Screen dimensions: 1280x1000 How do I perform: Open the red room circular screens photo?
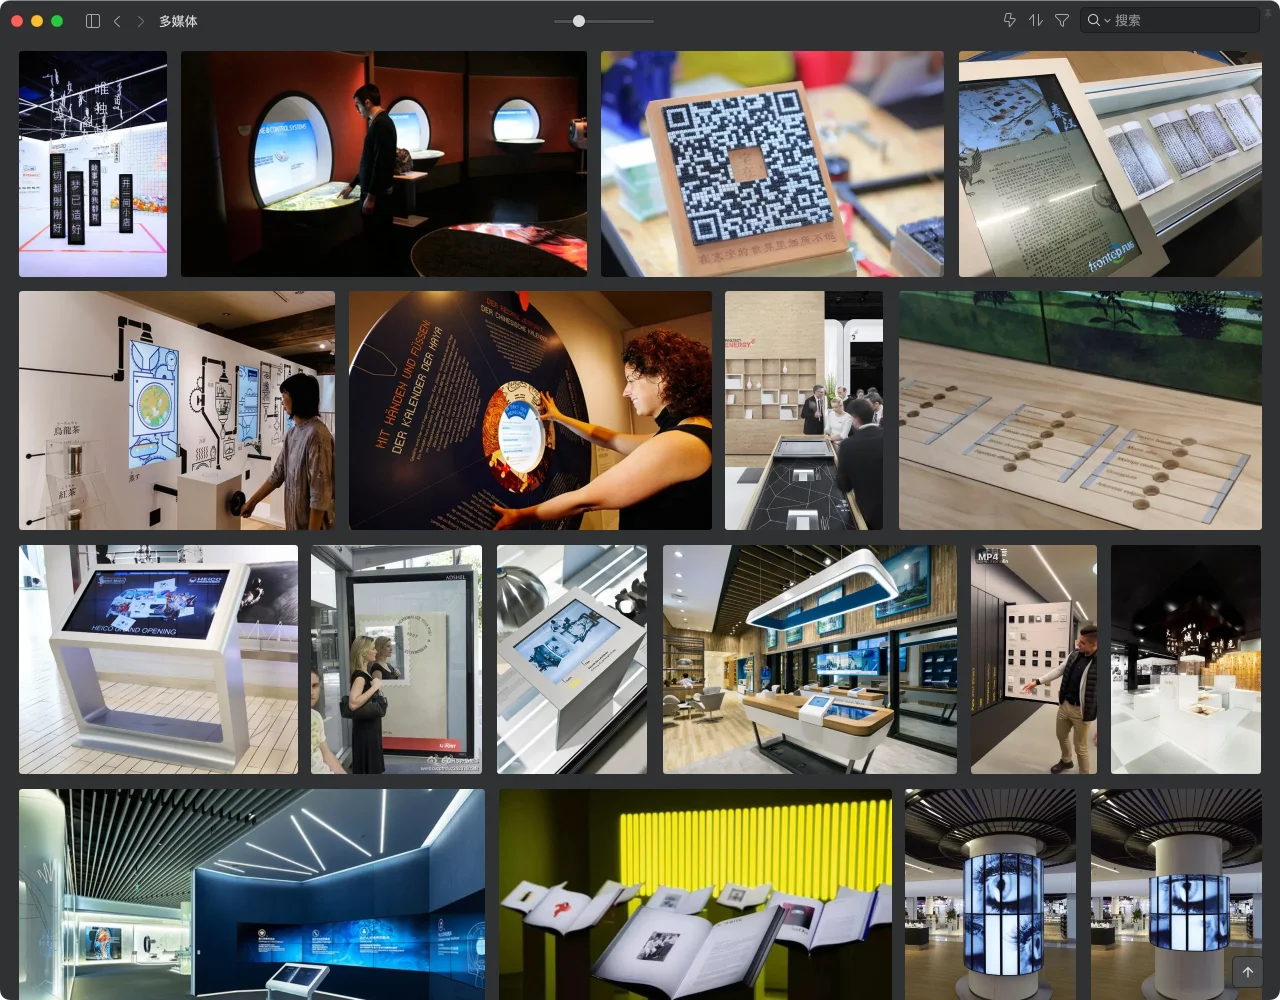384,164
